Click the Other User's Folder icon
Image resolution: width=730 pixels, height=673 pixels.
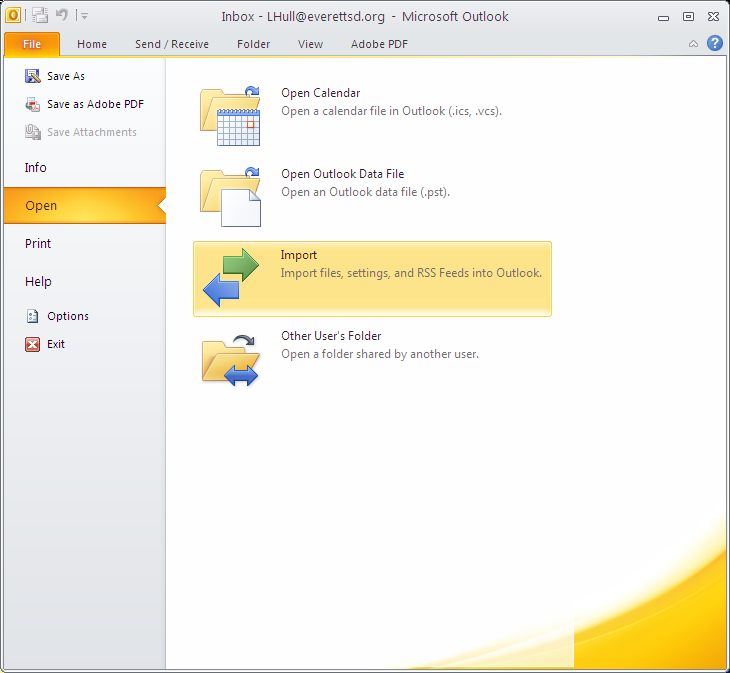tap(230, 360)
